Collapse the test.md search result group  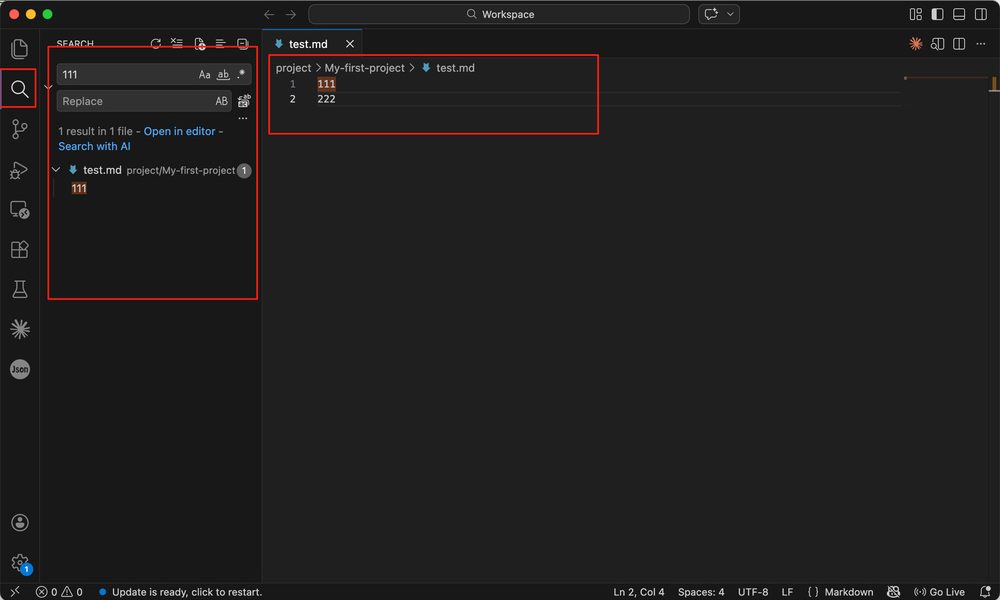(x=56, y=170)
